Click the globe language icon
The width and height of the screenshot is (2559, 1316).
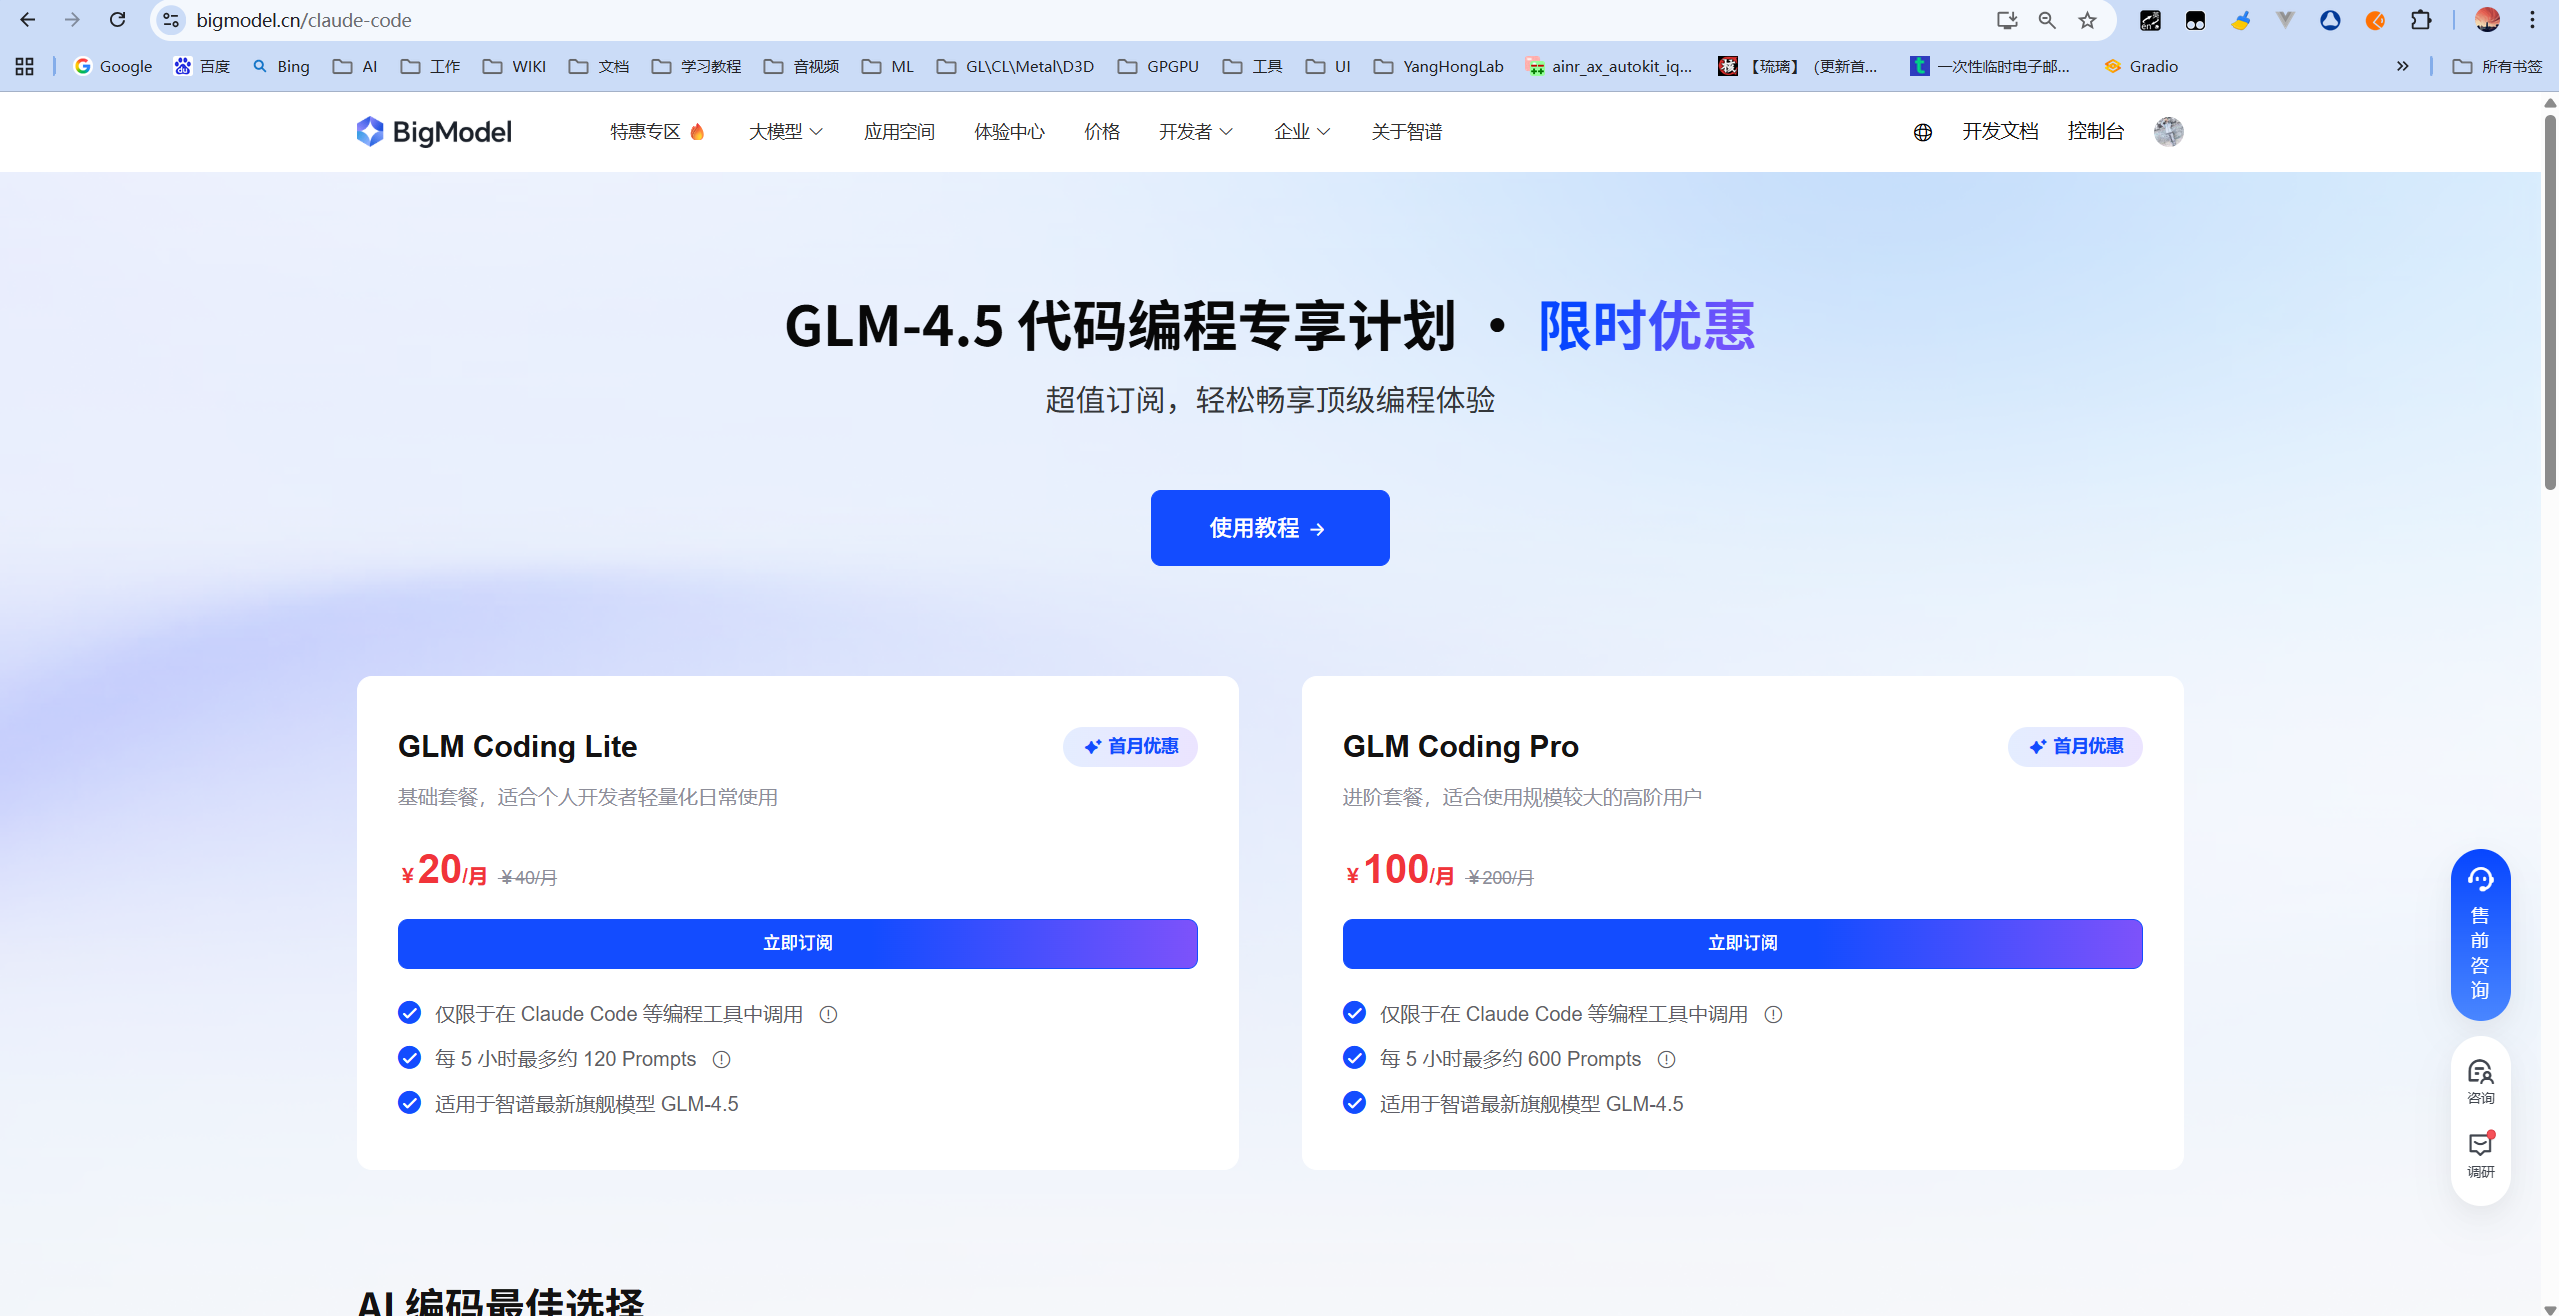(x=1922, y=132)
